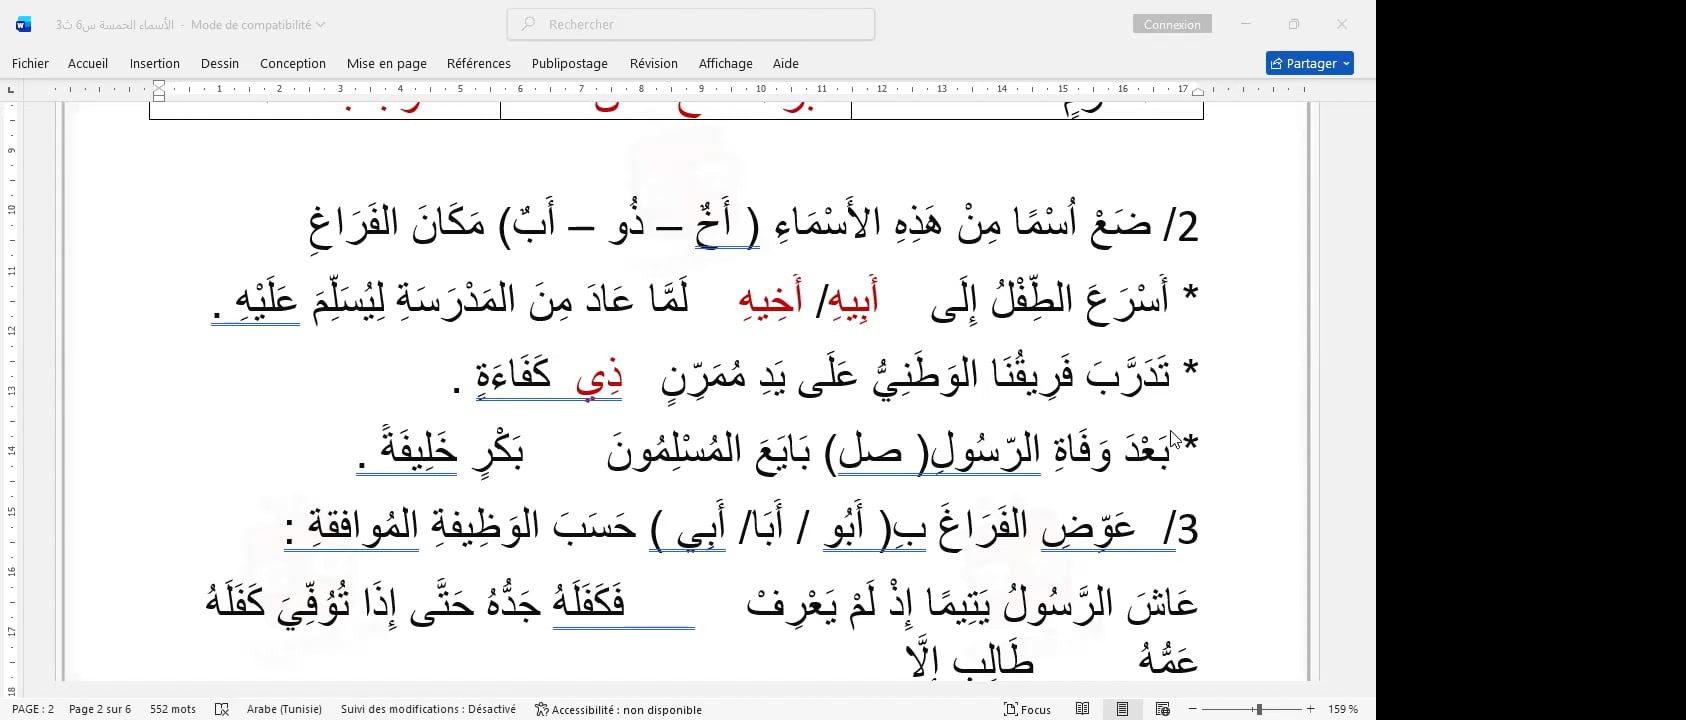Image resolution: width=1686 pixels, height=720 pixels.
Task: Click the 552 mots word count
Action: tap(173, 709)
